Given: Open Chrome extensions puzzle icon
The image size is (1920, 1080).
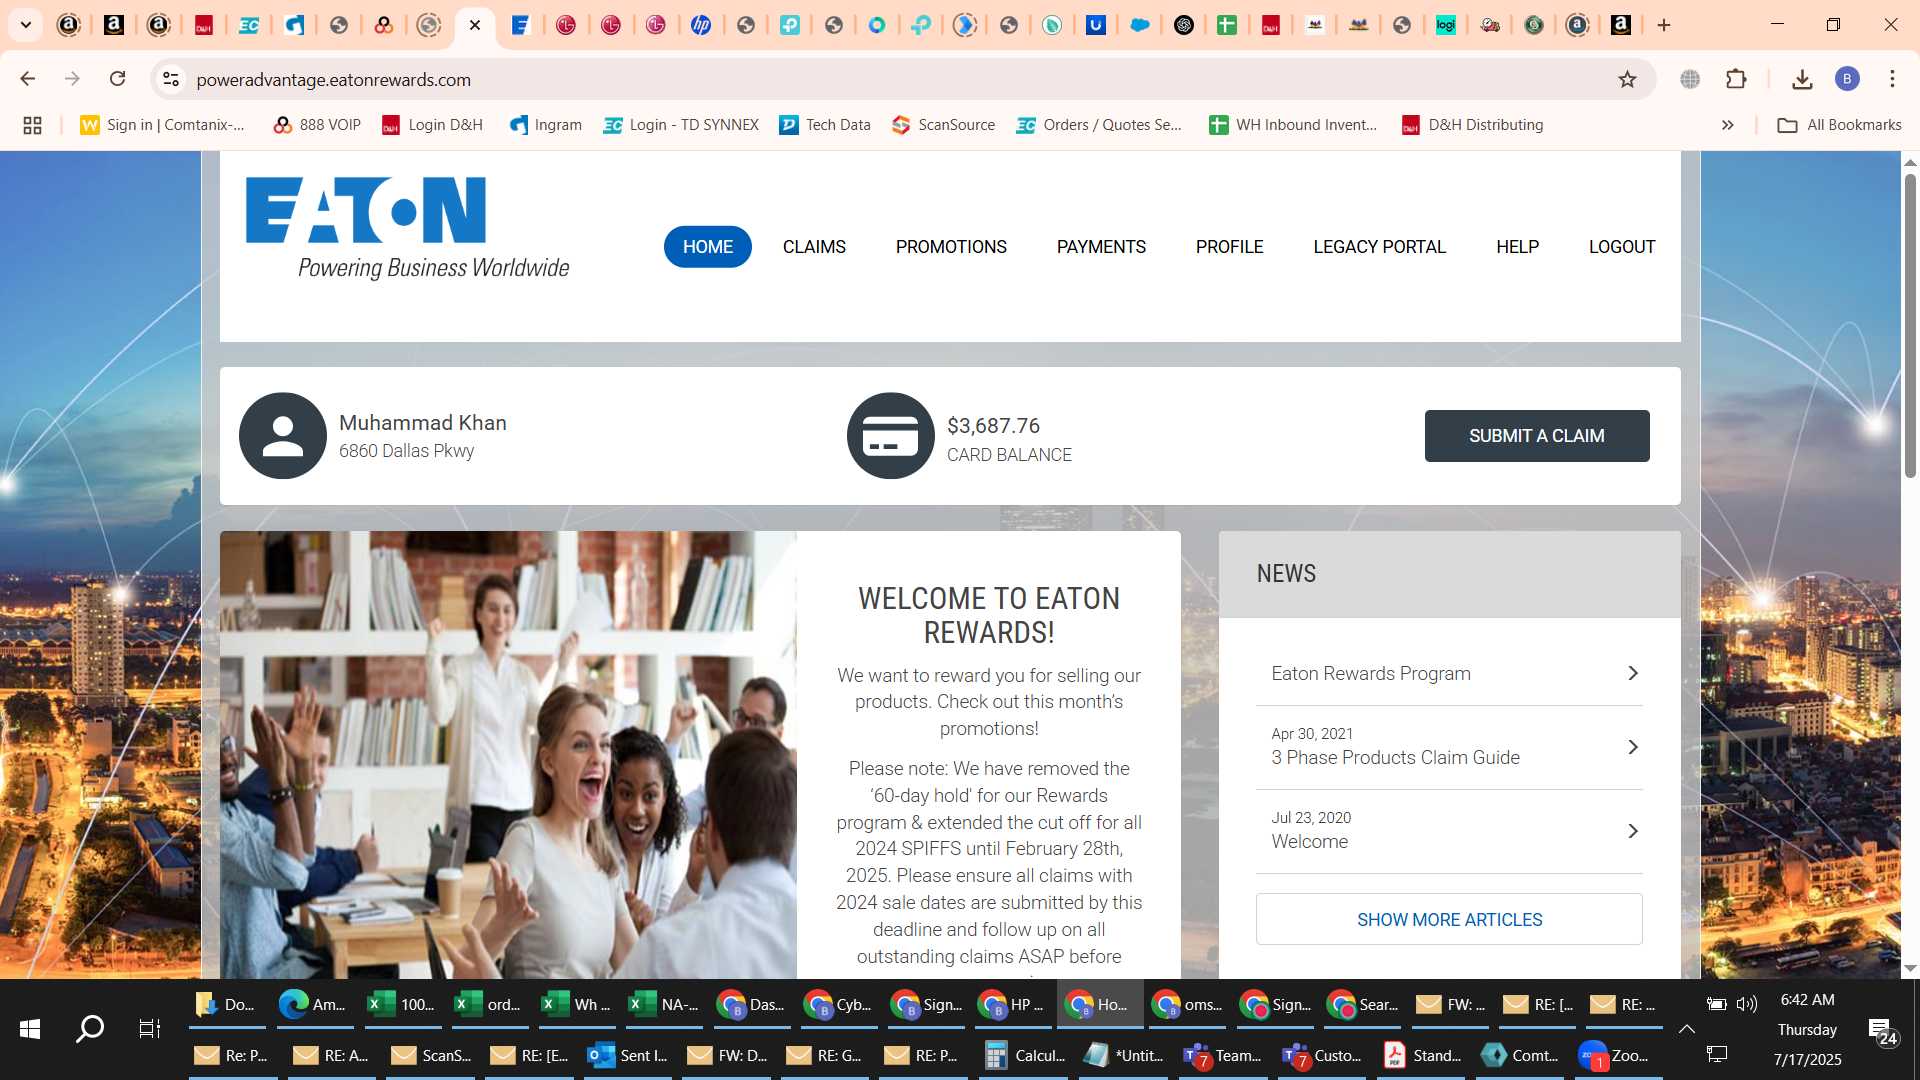Looking at the screenshot, I should coord(1736,79).
